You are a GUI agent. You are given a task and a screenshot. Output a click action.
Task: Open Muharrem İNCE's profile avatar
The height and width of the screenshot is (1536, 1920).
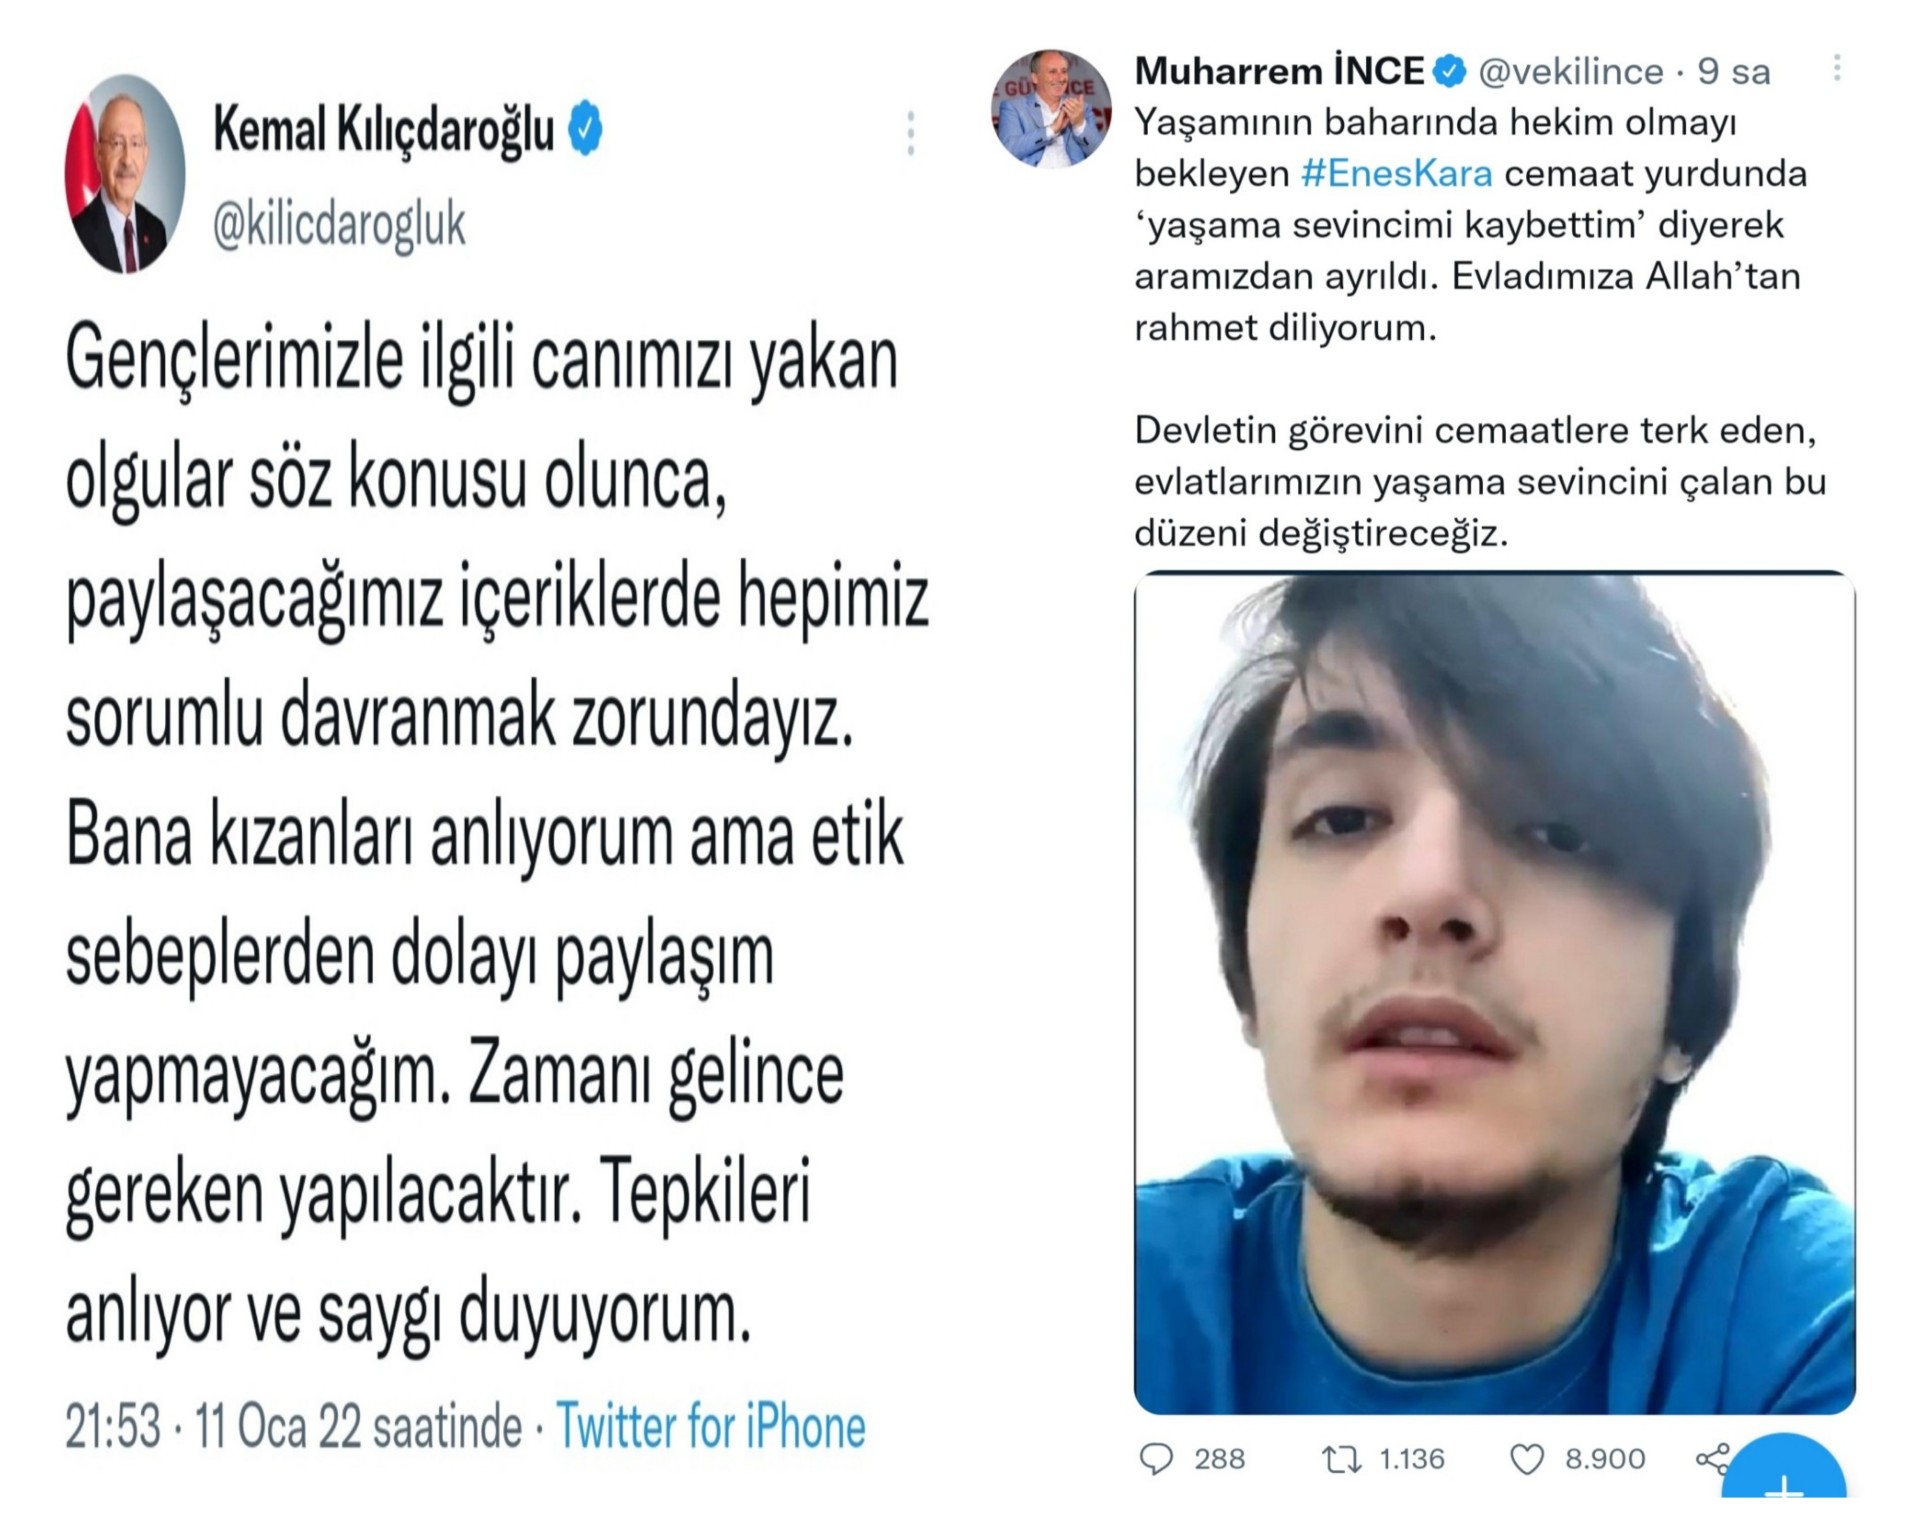(1051, 109)
